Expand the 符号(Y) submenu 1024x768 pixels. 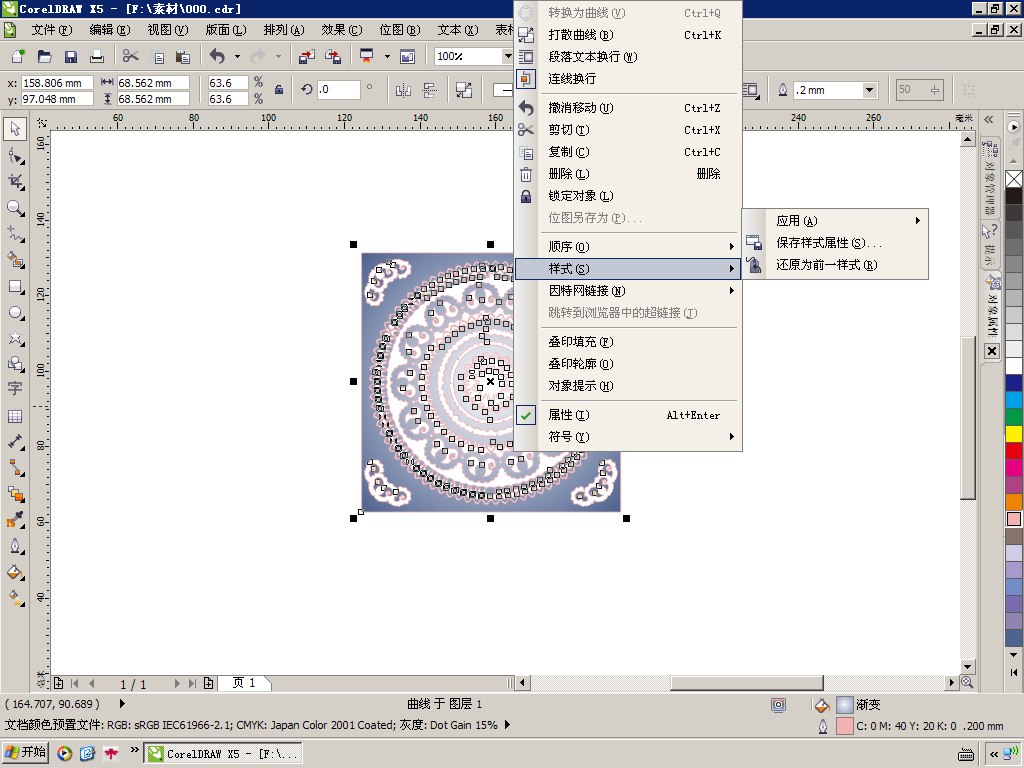coord(628,436)
